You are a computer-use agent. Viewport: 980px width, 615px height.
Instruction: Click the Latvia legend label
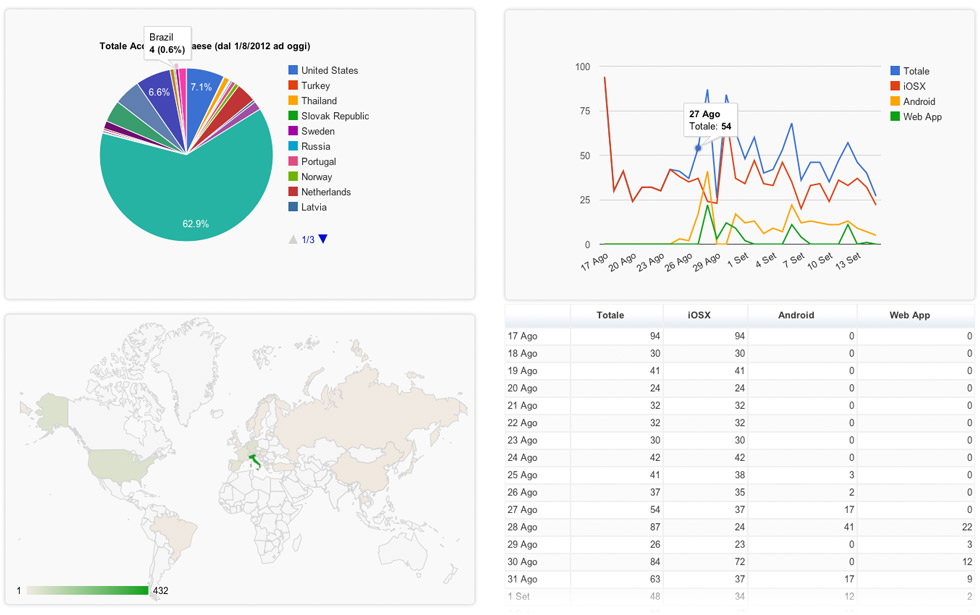[314, 208]
